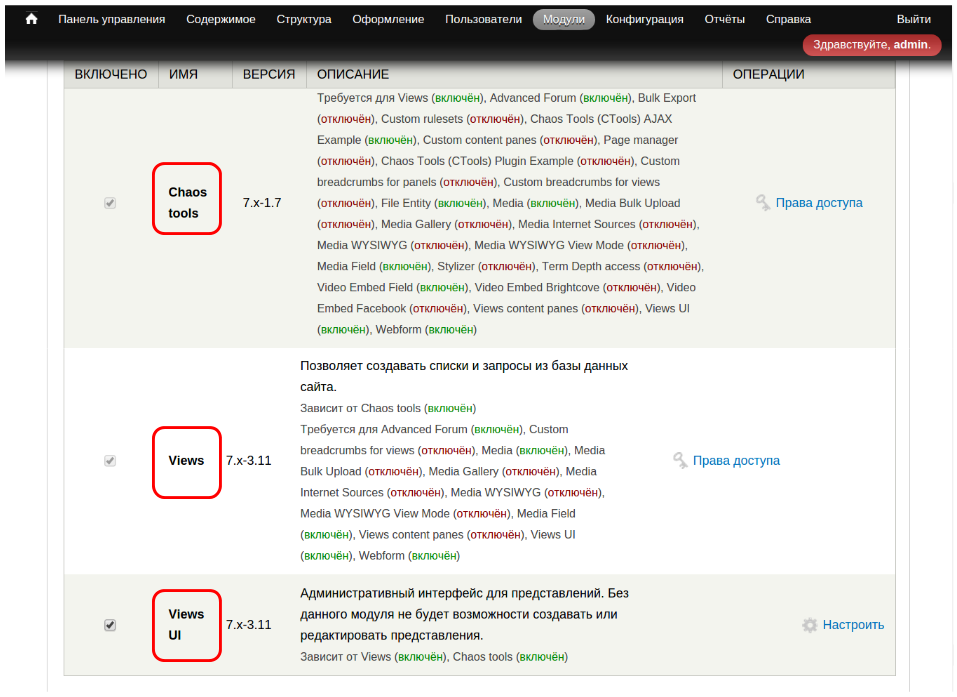The width and height of the screenshot is (957, 697).
Task: Click gear icon in Views UI row
Action: [810, 625]
